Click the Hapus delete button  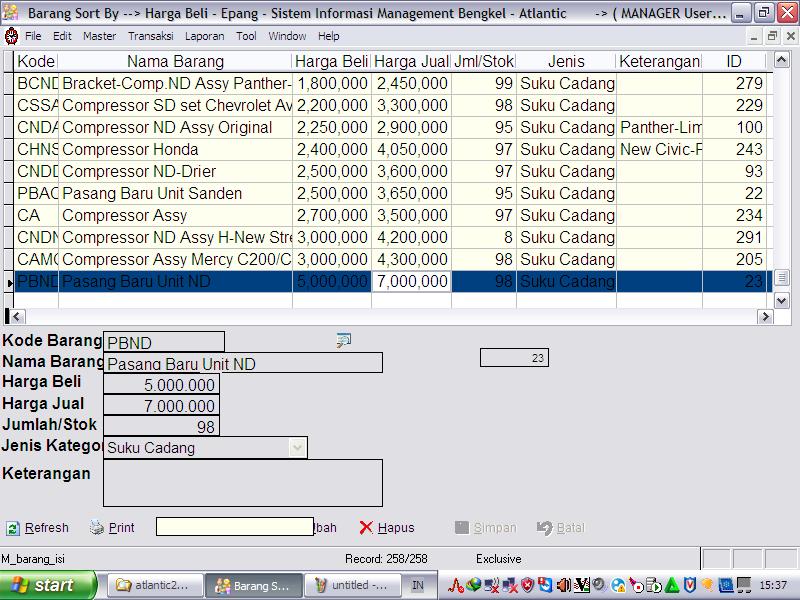coord(387,528)
